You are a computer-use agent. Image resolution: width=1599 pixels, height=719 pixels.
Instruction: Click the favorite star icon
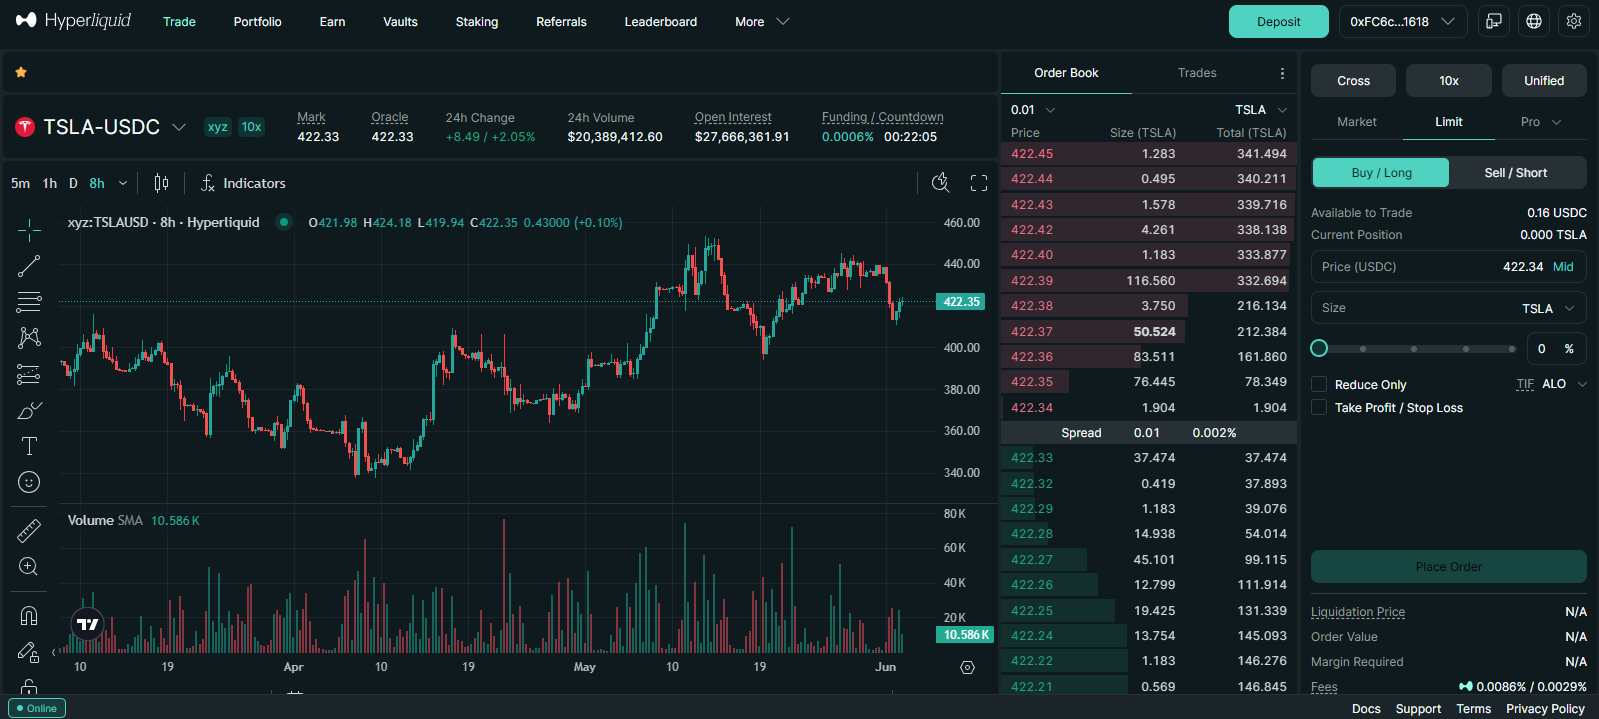pyautogui.click(x=21, y=72)
